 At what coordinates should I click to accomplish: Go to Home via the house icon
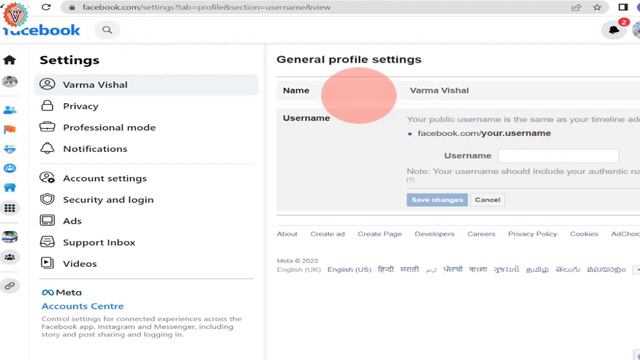click(9, 60)
